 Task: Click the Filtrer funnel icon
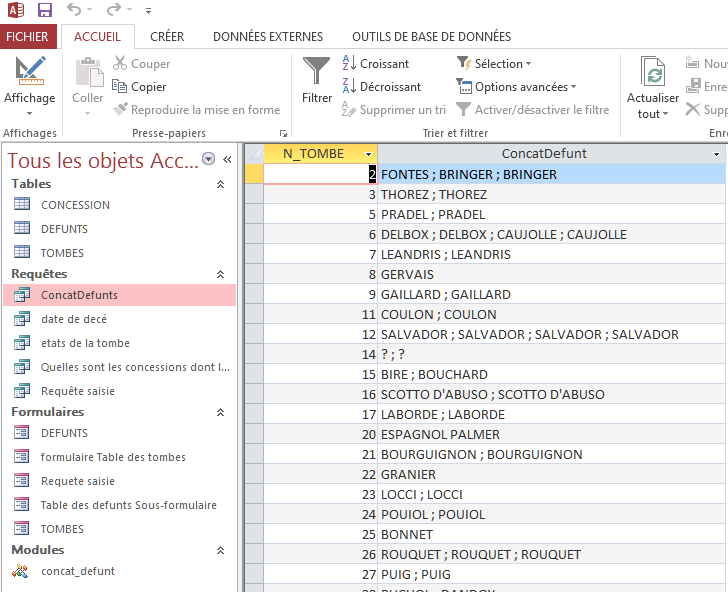tap(316, 71)
